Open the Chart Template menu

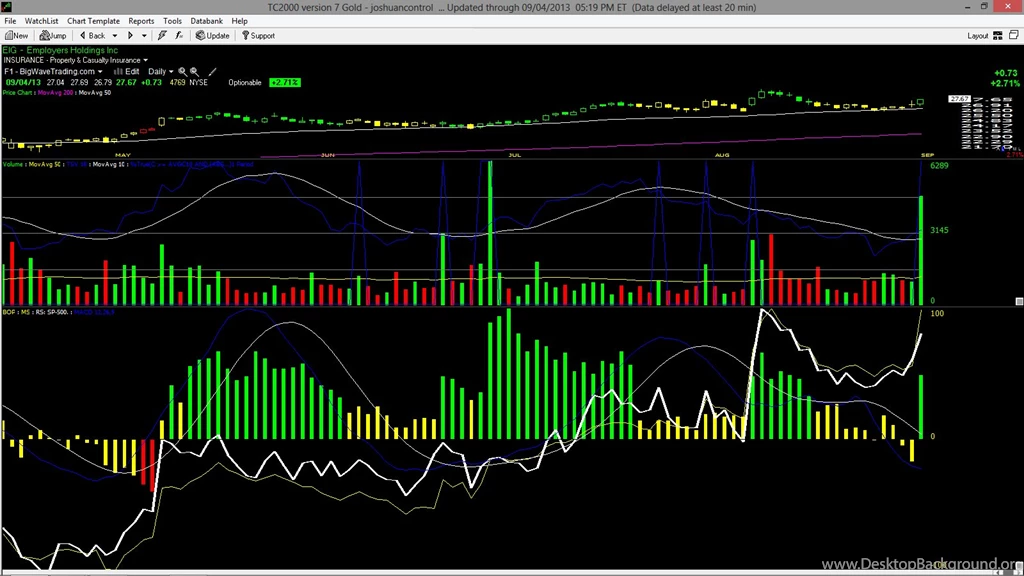pos(93,20)
